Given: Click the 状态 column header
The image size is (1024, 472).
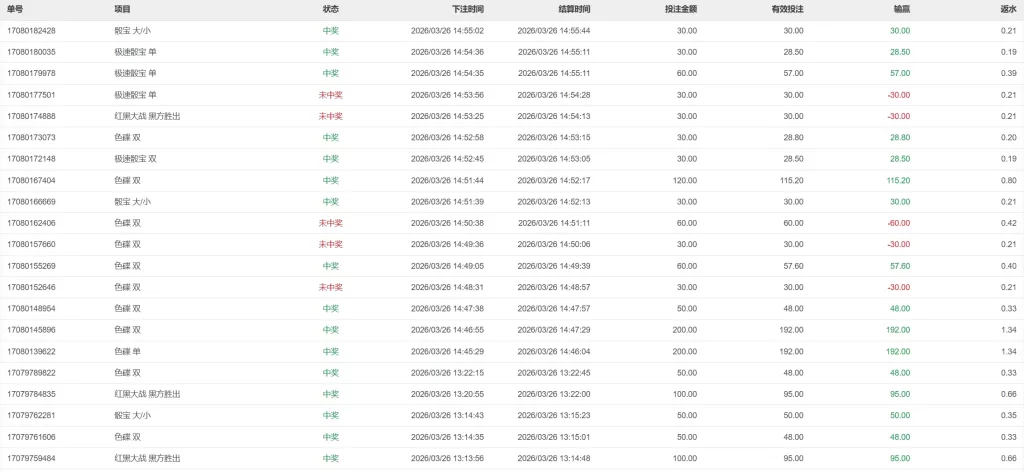Looking at the screenshot, I should [x=330, y=9].
